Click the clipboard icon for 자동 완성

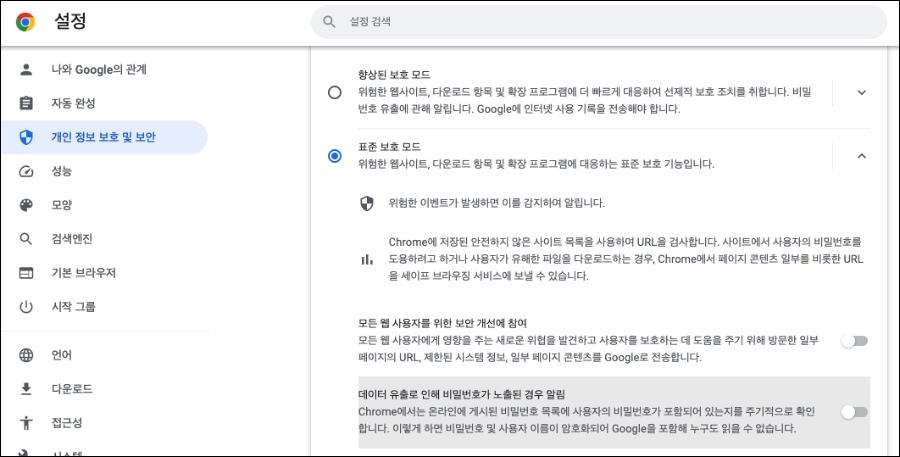(x=26, y=103)
